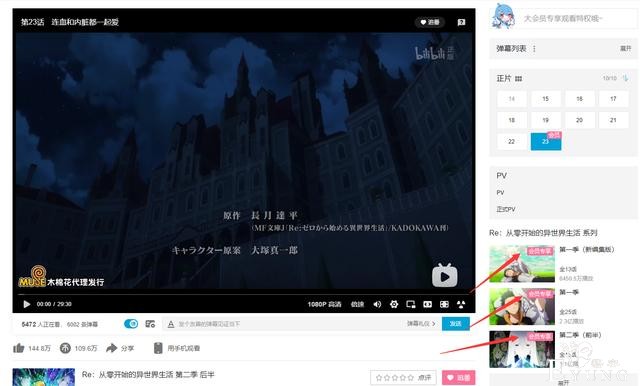Give coins with the coin icon
Image resolution: width=640 pixels, height=386 pixels.
click(x=65, y=348)
